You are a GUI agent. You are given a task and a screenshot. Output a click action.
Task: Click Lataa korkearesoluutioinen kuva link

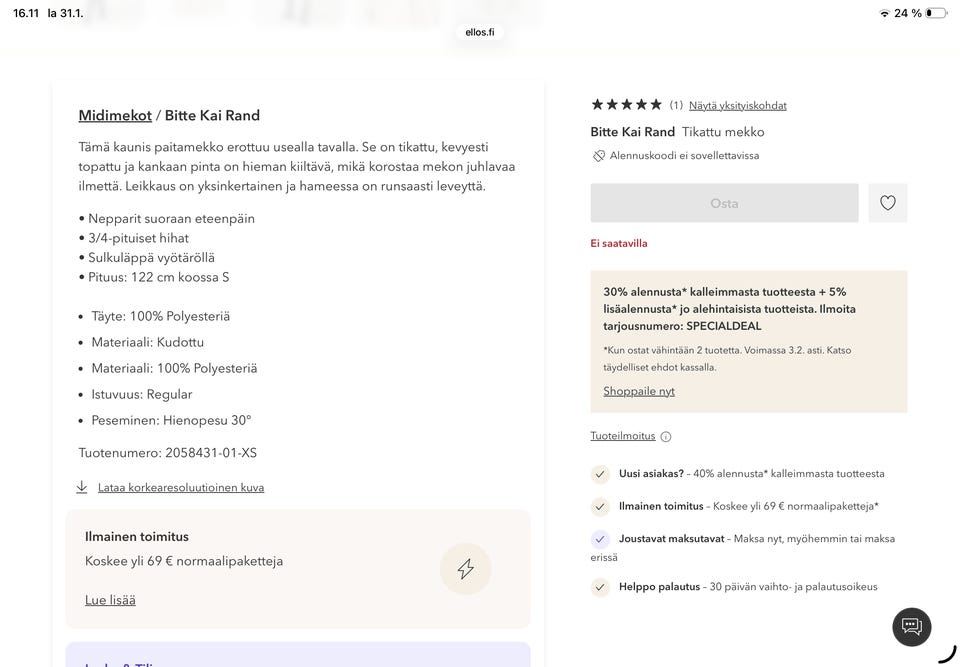tap(181, 487)
